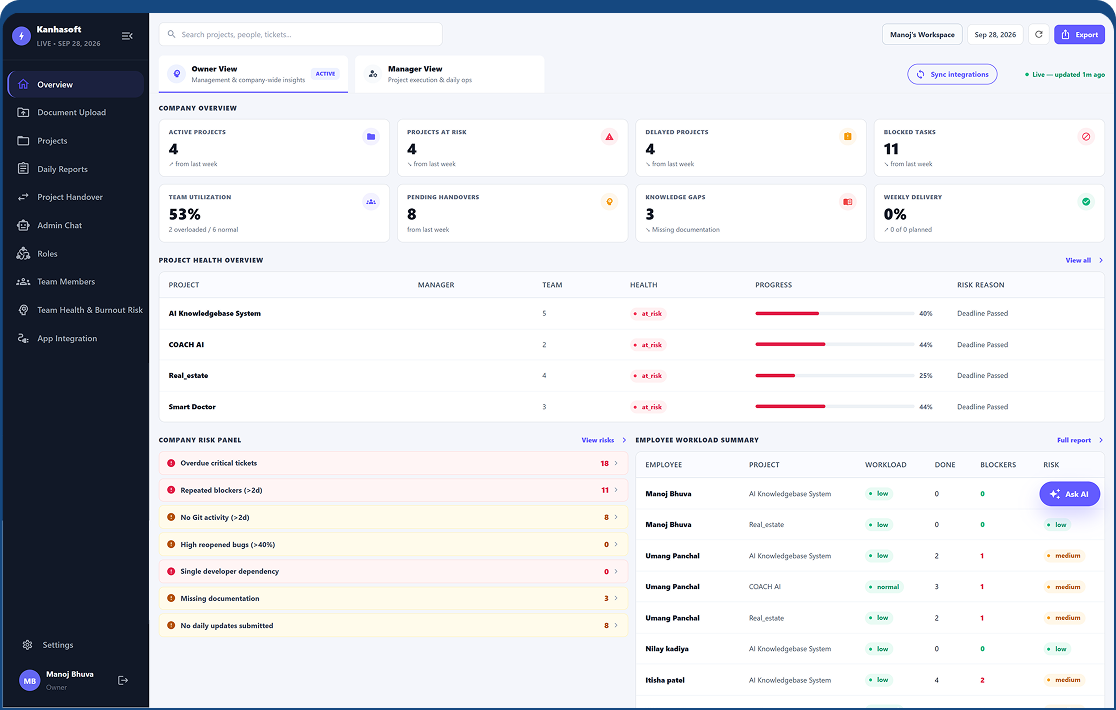Click Team Health & Burnout Risk icon
Screen dimensions: 1116x710
[x=23, y=310]
